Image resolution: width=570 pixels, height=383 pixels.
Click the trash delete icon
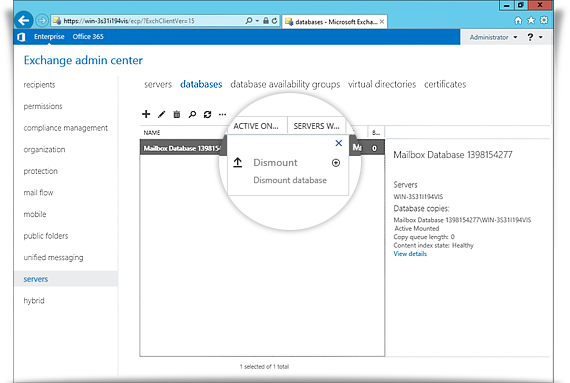[x=177, y=114]
